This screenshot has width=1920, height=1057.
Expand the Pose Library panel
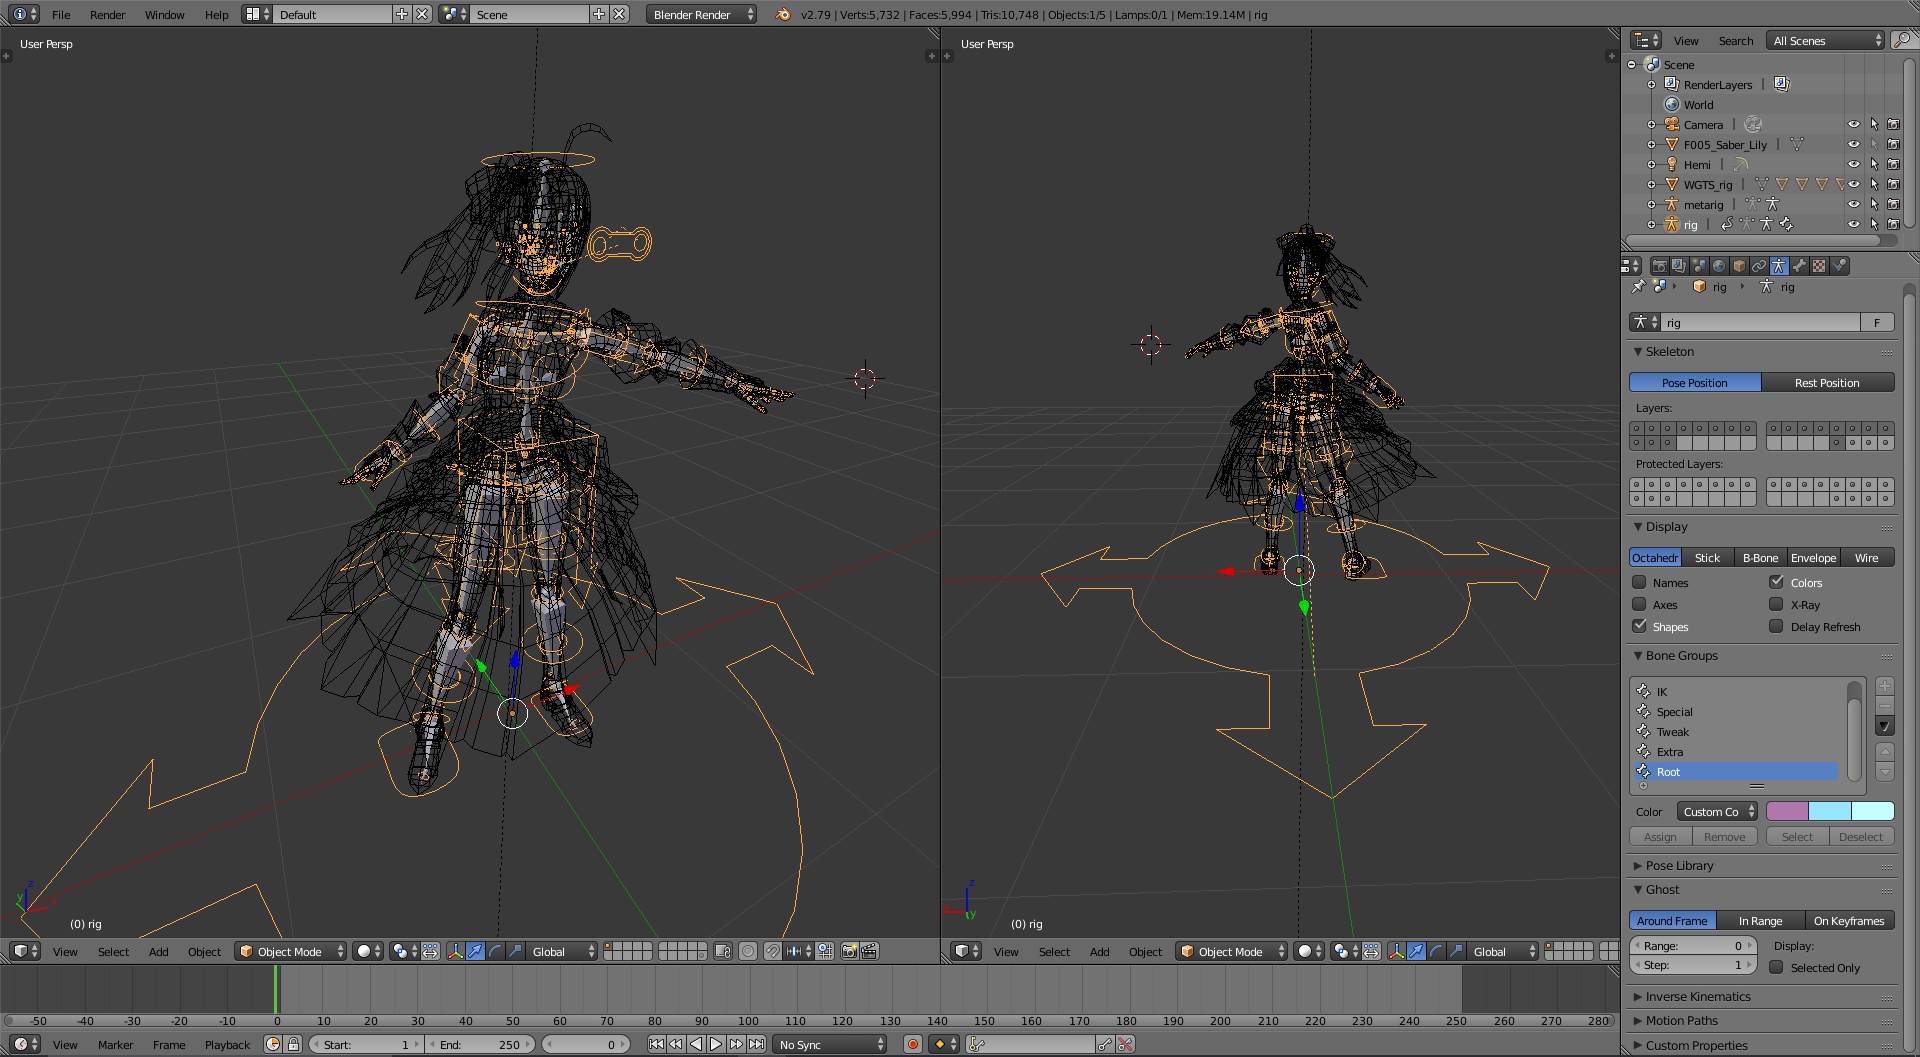click(1680, 865)
